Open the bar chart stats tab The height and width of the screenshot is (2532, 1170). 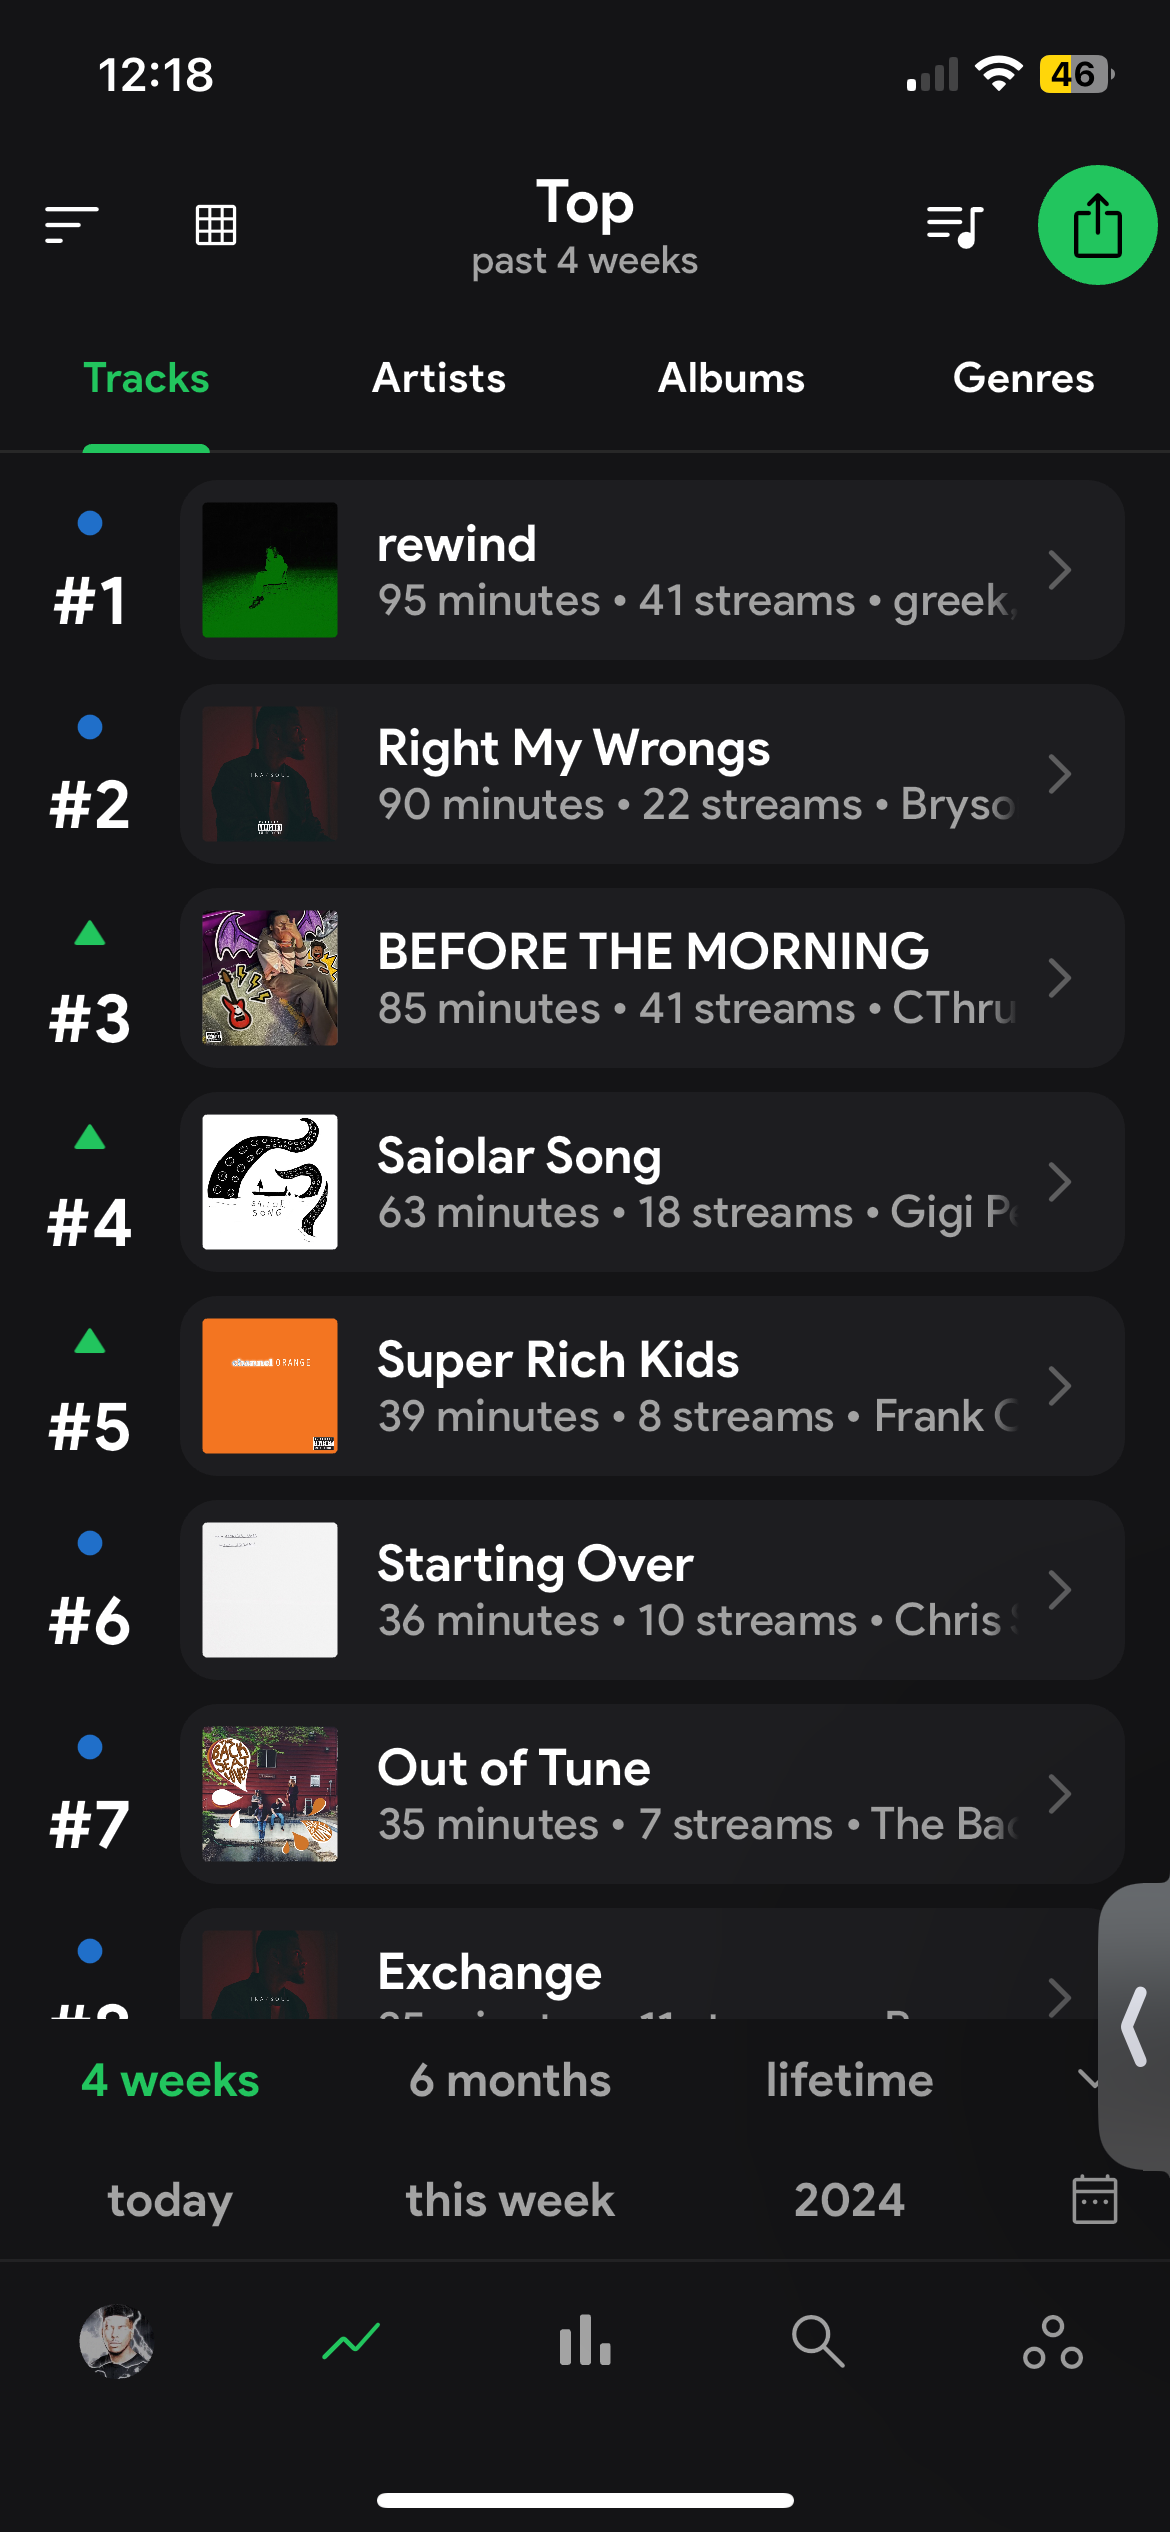585,2341
